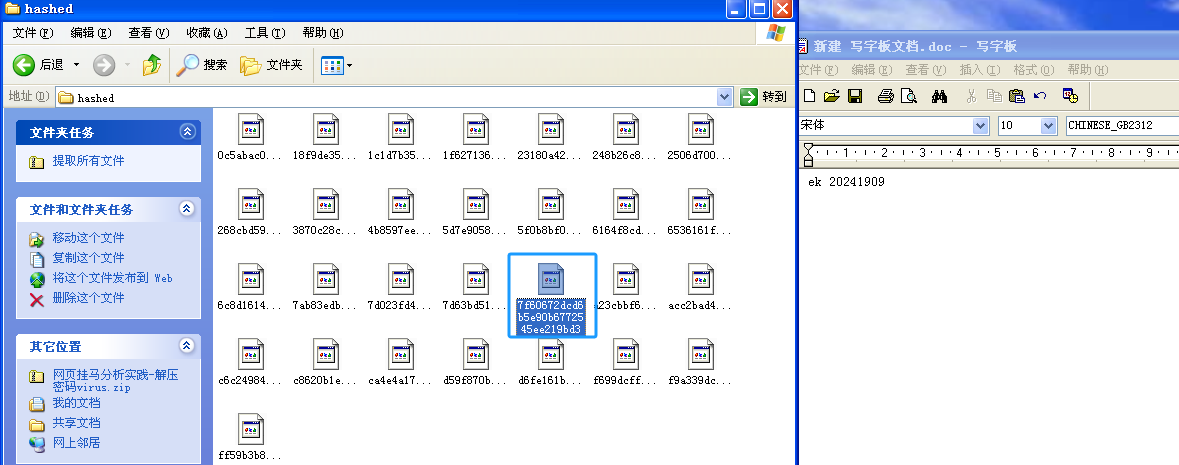
Task: Save the WordPad document with floppy icon
Action: (855, 96)
